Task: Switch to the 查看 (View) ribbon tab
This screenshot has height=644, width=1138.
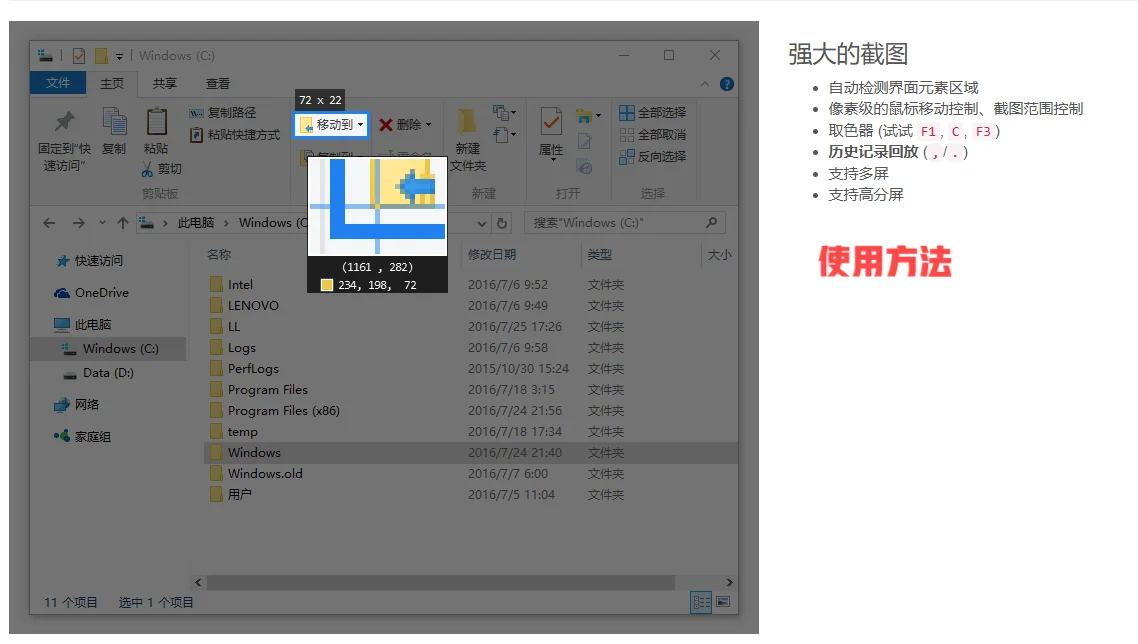Action: (x=216, y=83)
